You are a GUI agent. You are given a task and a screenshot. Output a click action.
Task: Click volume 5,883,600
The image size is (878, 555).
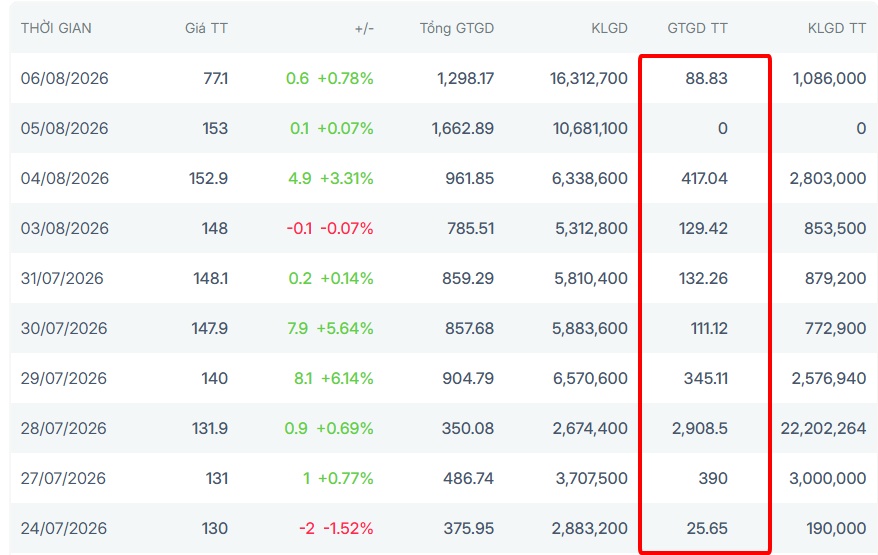coord(590,328)
